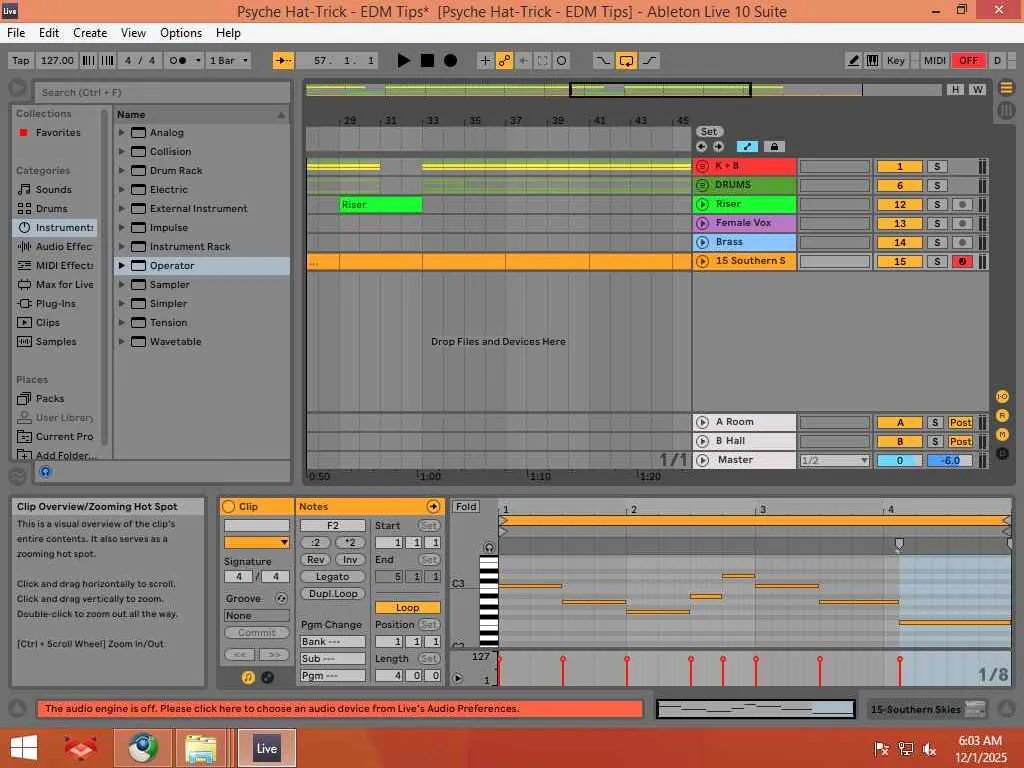Enter MIDI Map Mode
This screenshot has width=1024, height=768.
pos(935,61)
